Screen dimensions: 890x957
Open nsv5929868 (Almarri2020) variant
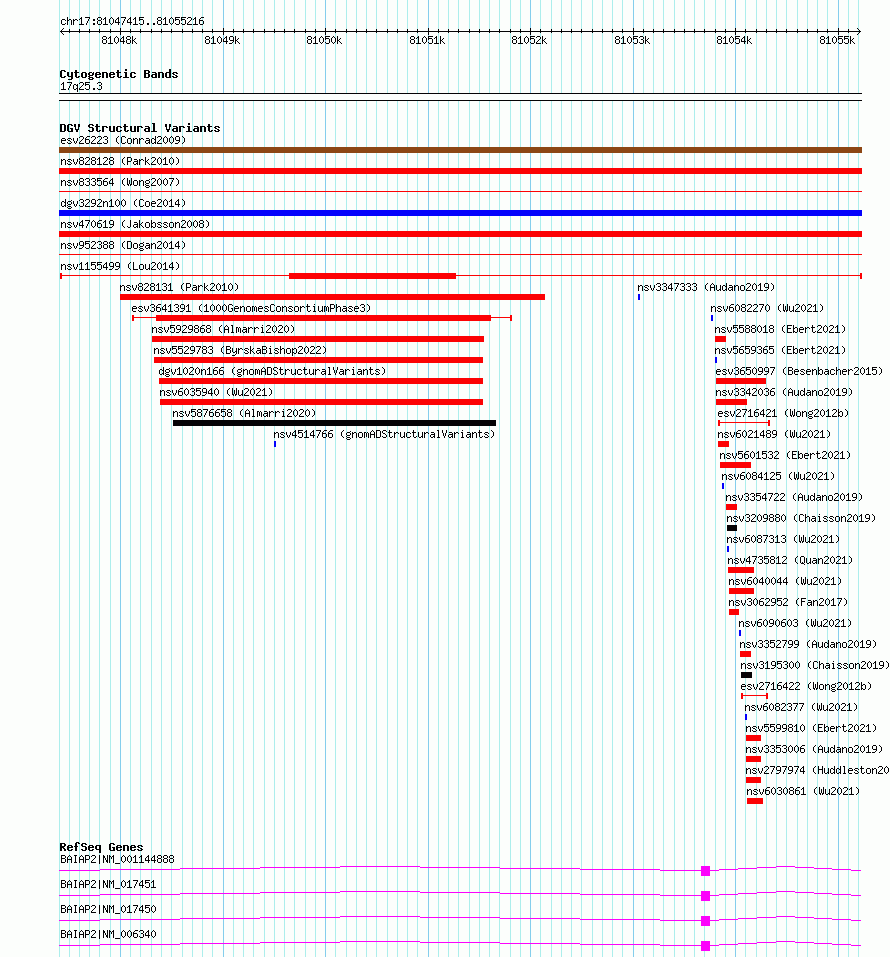coord(223,330)
